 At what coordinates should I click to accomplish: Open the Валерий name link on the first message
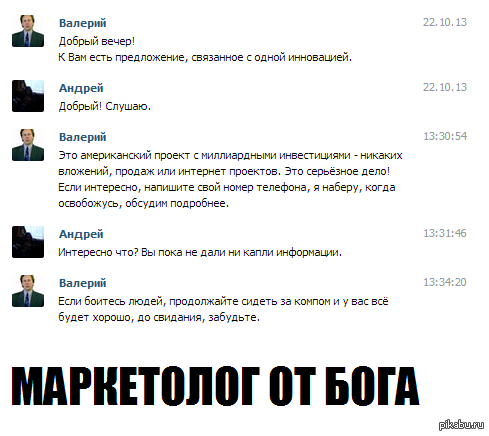click(x=83, y=23)
